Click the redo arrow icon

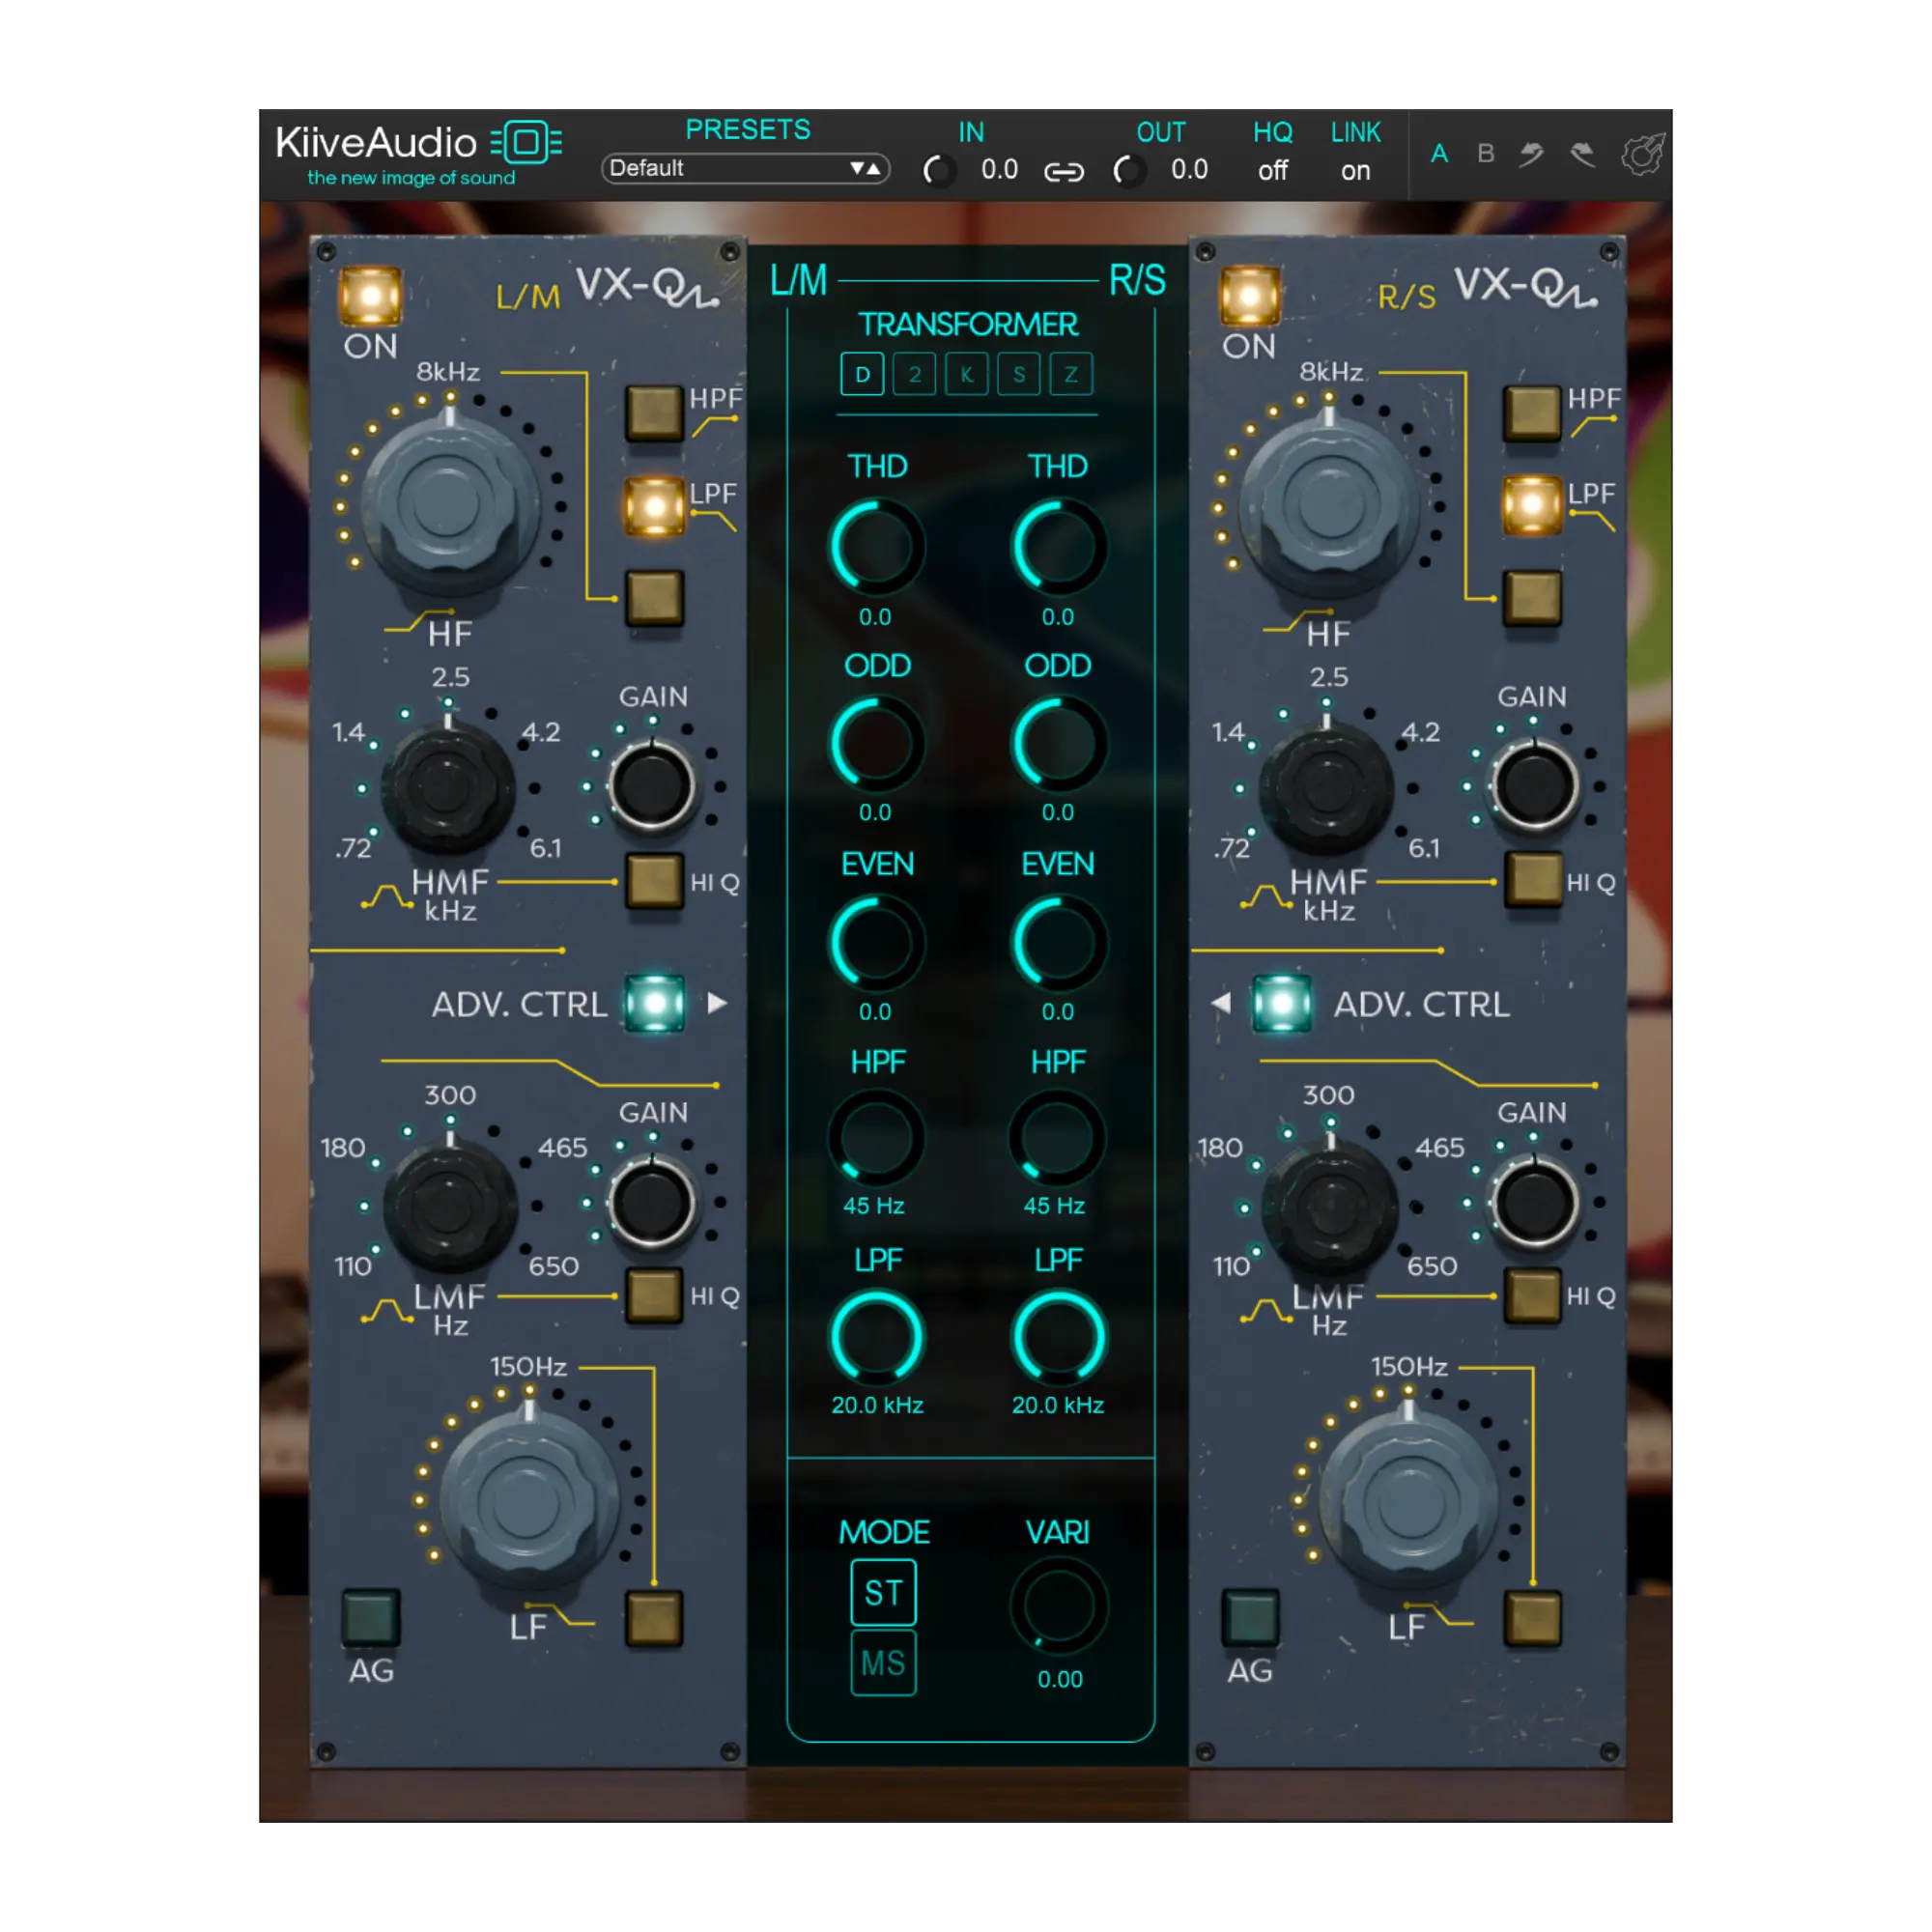pos(1585,156)
